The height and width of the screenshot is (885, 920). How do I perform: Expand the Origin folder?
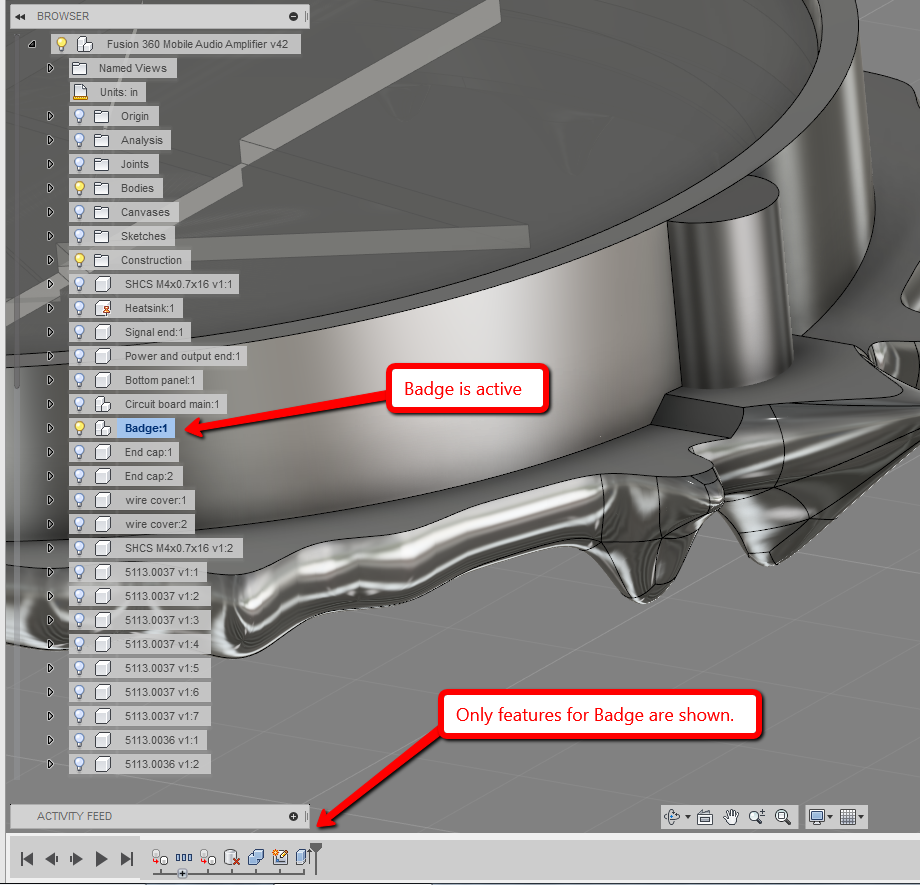(51, 116)
